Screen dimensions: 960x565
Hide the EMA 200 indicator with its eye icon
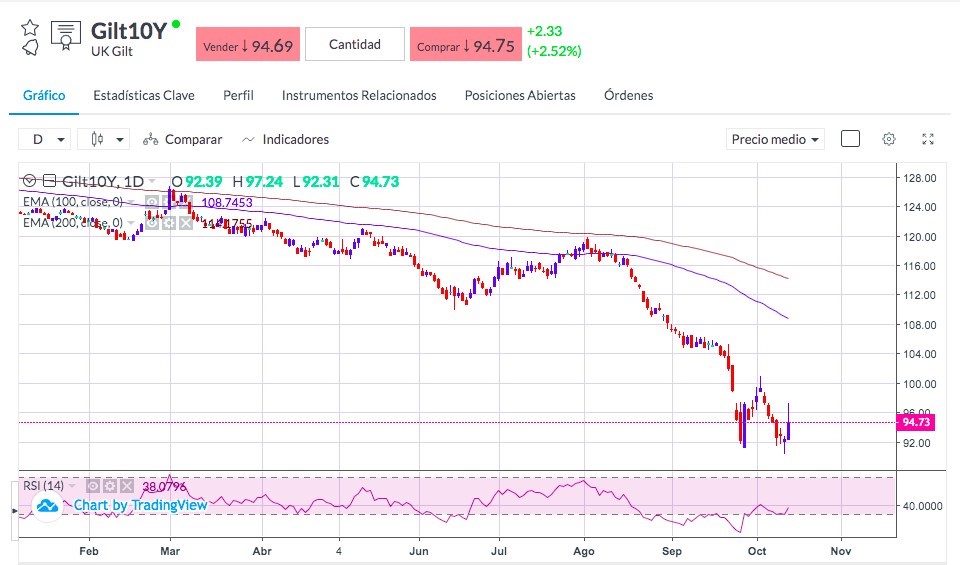(152, 223)
